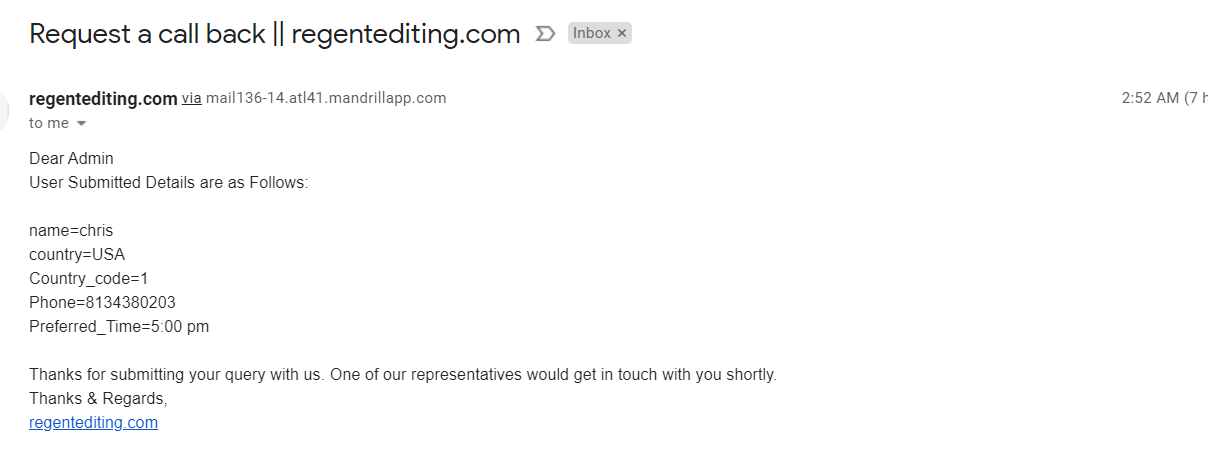Screen dimensions: 1208x461
Task: Click the email subject title
Action: [x=275, y=34]
